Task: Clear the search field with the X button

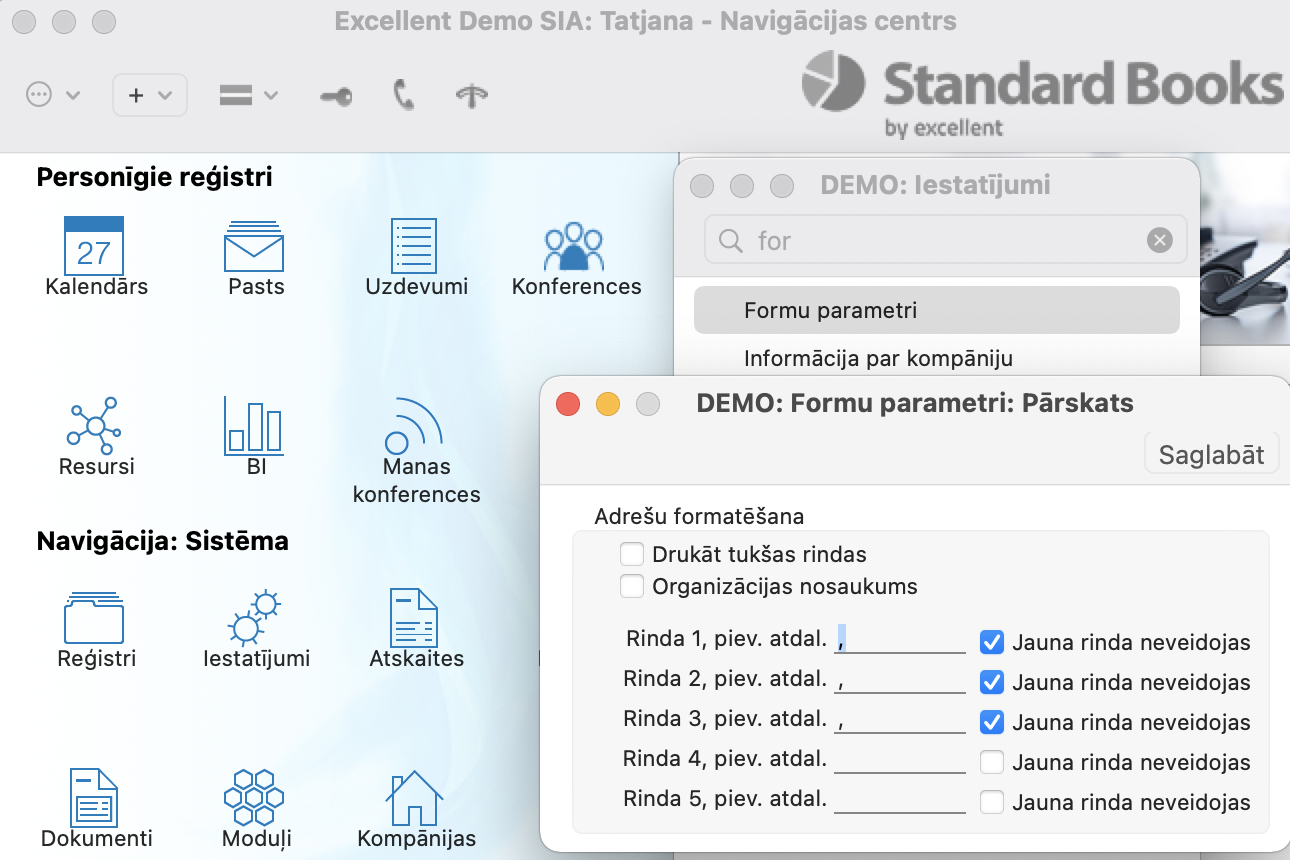Action: tap(1159, 240)
